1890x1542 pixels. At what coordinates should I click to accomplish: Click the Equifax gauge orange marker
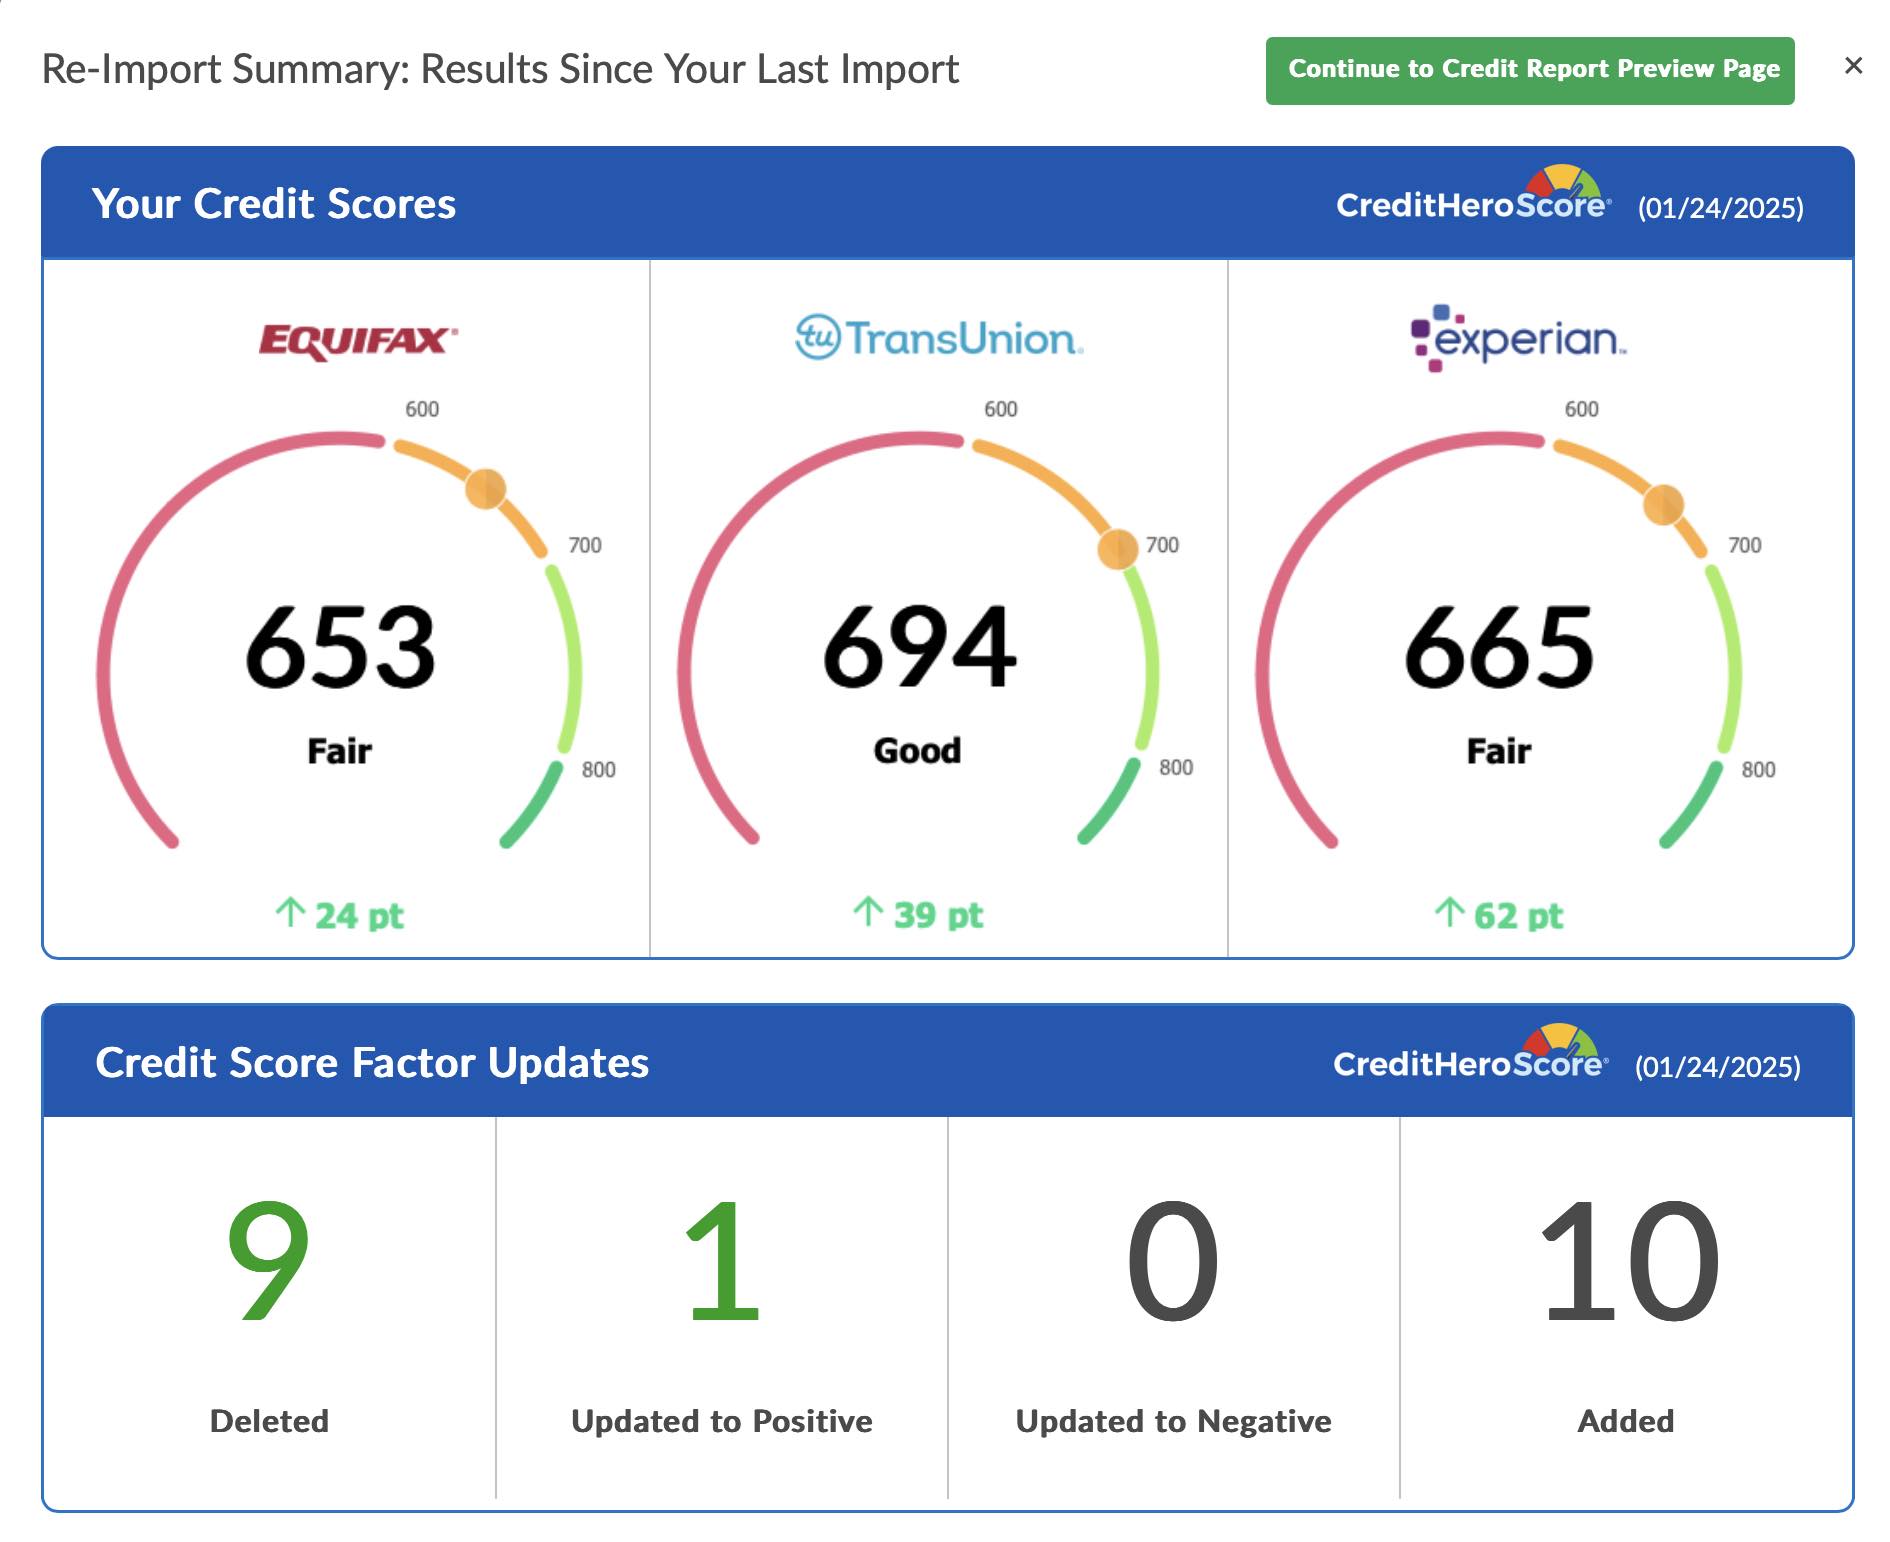coord(485,489)
